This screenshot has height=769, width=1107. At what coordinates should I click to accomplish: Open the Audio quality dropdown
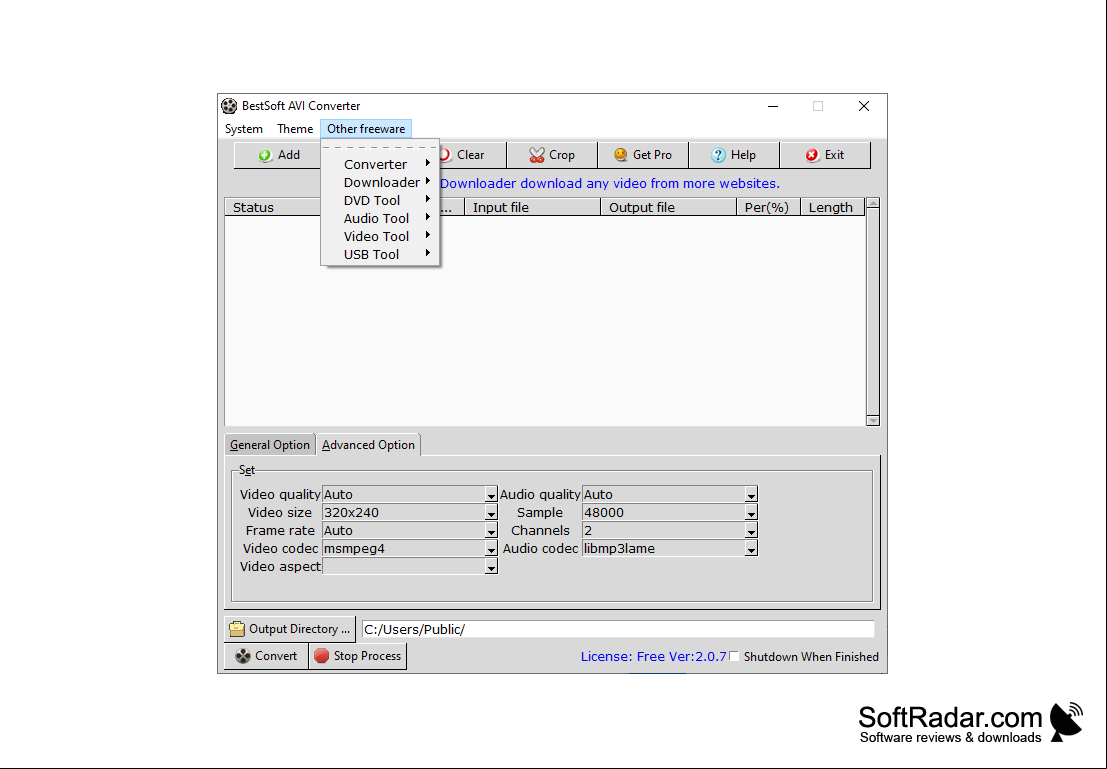(x=751, y=495)
